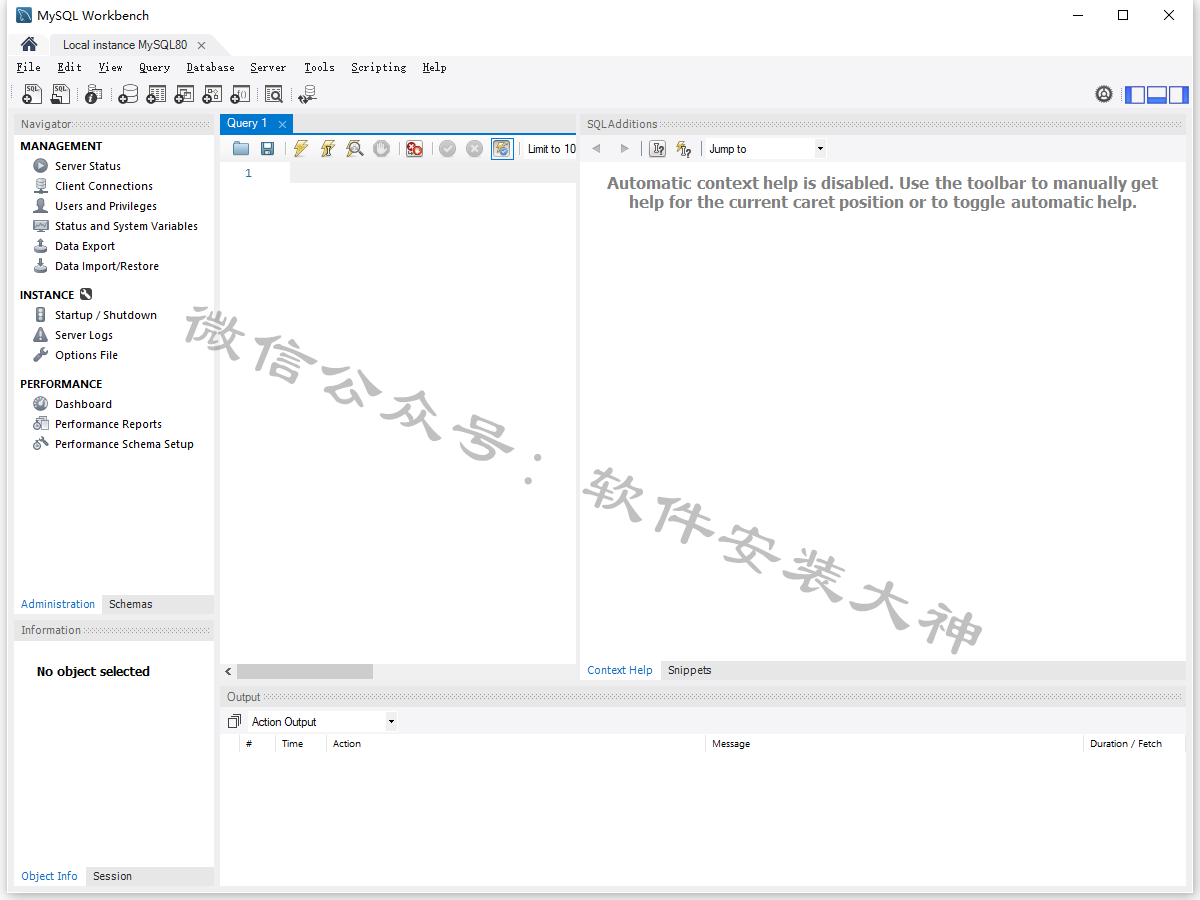Go to the Home screen tab icon
The image size is (1200, 900).
coord(29,44)
